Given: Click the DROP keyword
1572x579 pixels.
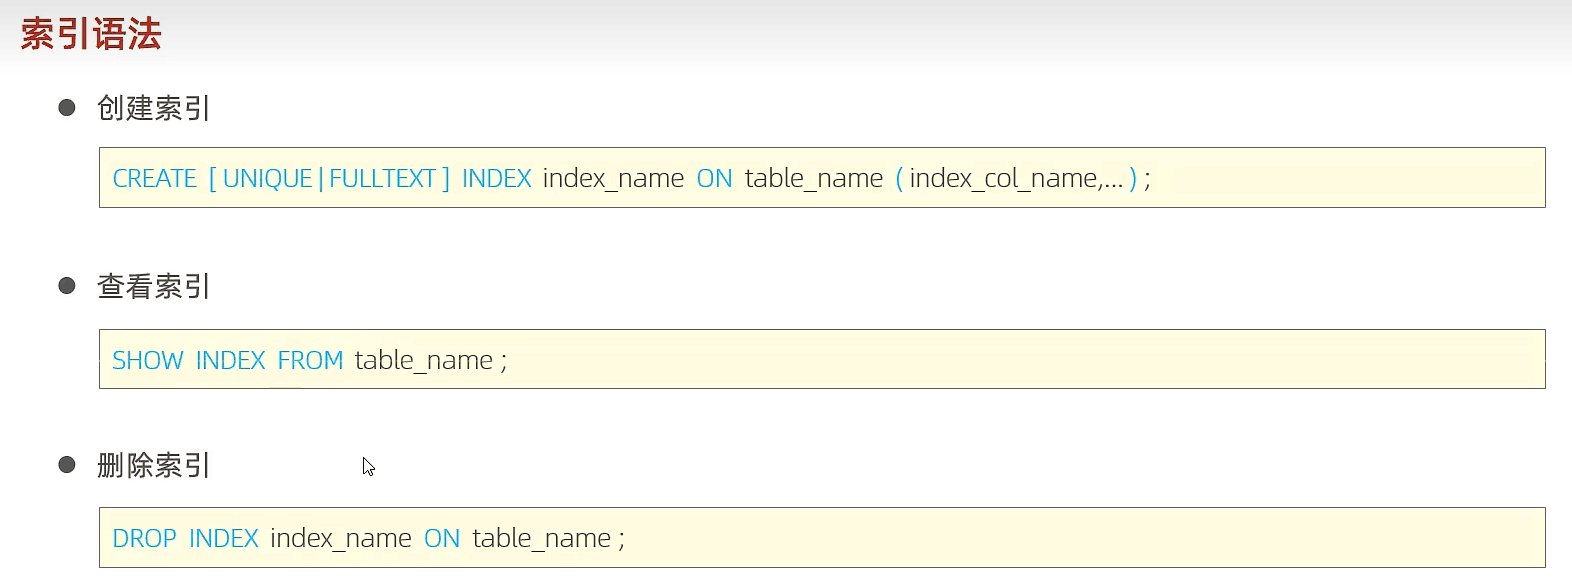Looking at the screenshot, I should click(144, 539).
